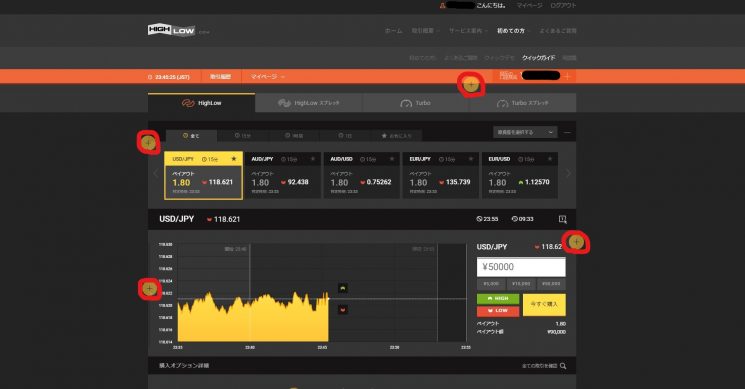Toggle the favorite star on AUD/JPY card
The width and height of the screenshot is (745, 389).
(313, 159)
